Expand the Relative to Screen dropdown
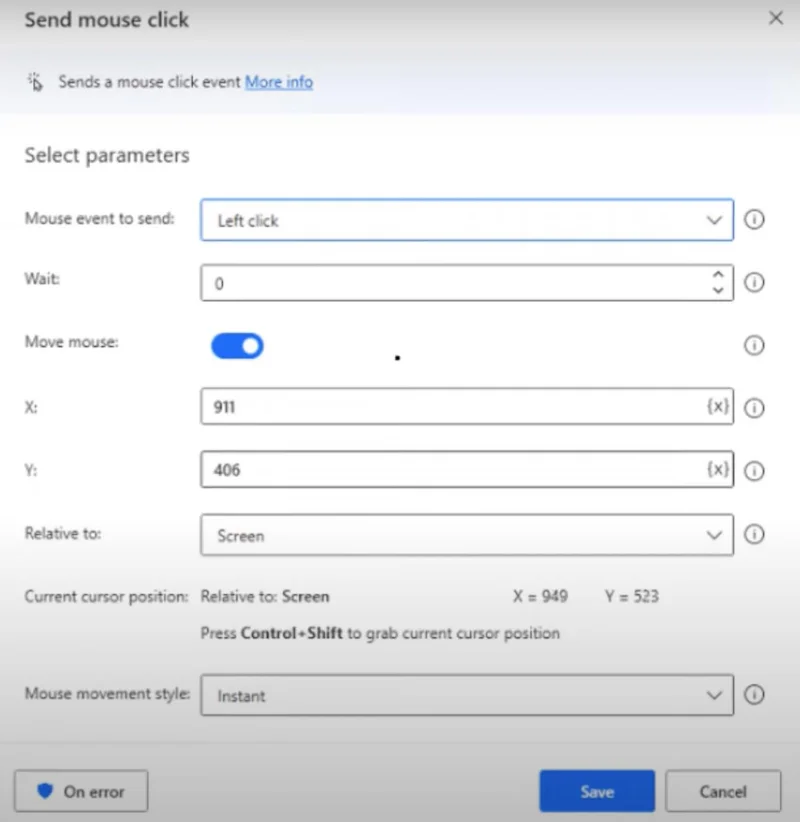 coord(467,535)
